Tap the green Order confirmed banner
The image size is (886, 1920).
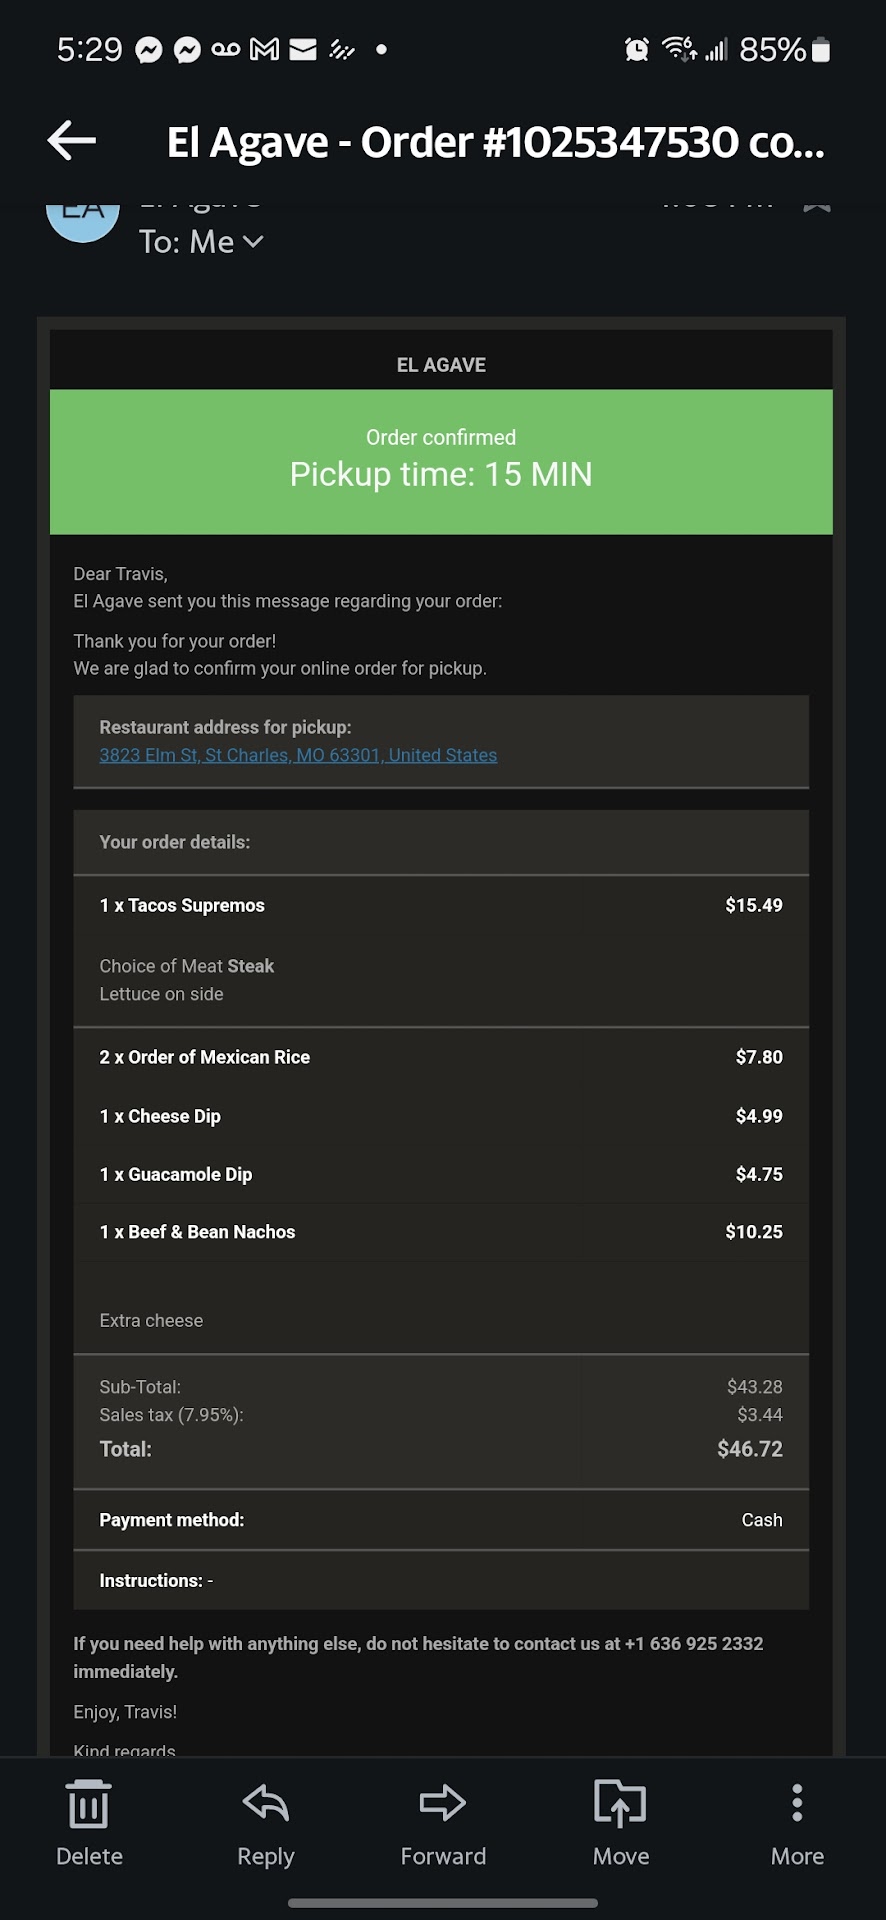441,461
